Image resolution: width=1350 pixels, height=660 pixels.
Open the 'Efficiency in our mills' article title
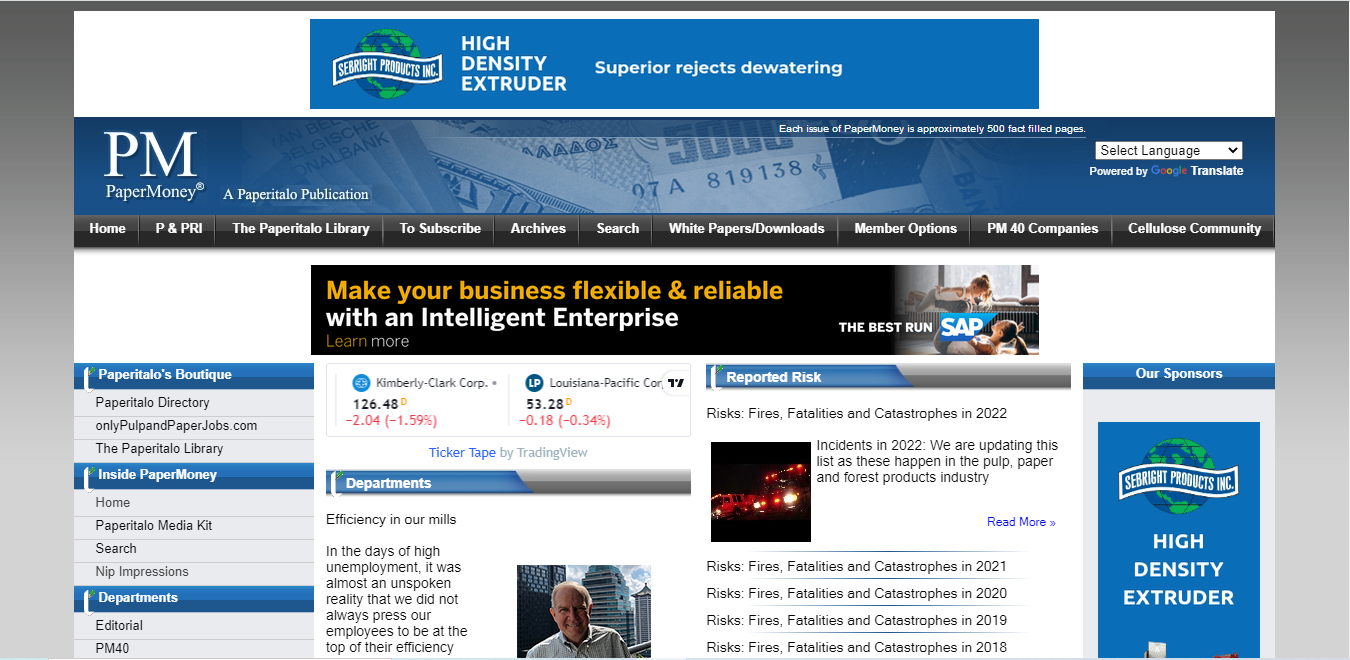pos(391,520)
